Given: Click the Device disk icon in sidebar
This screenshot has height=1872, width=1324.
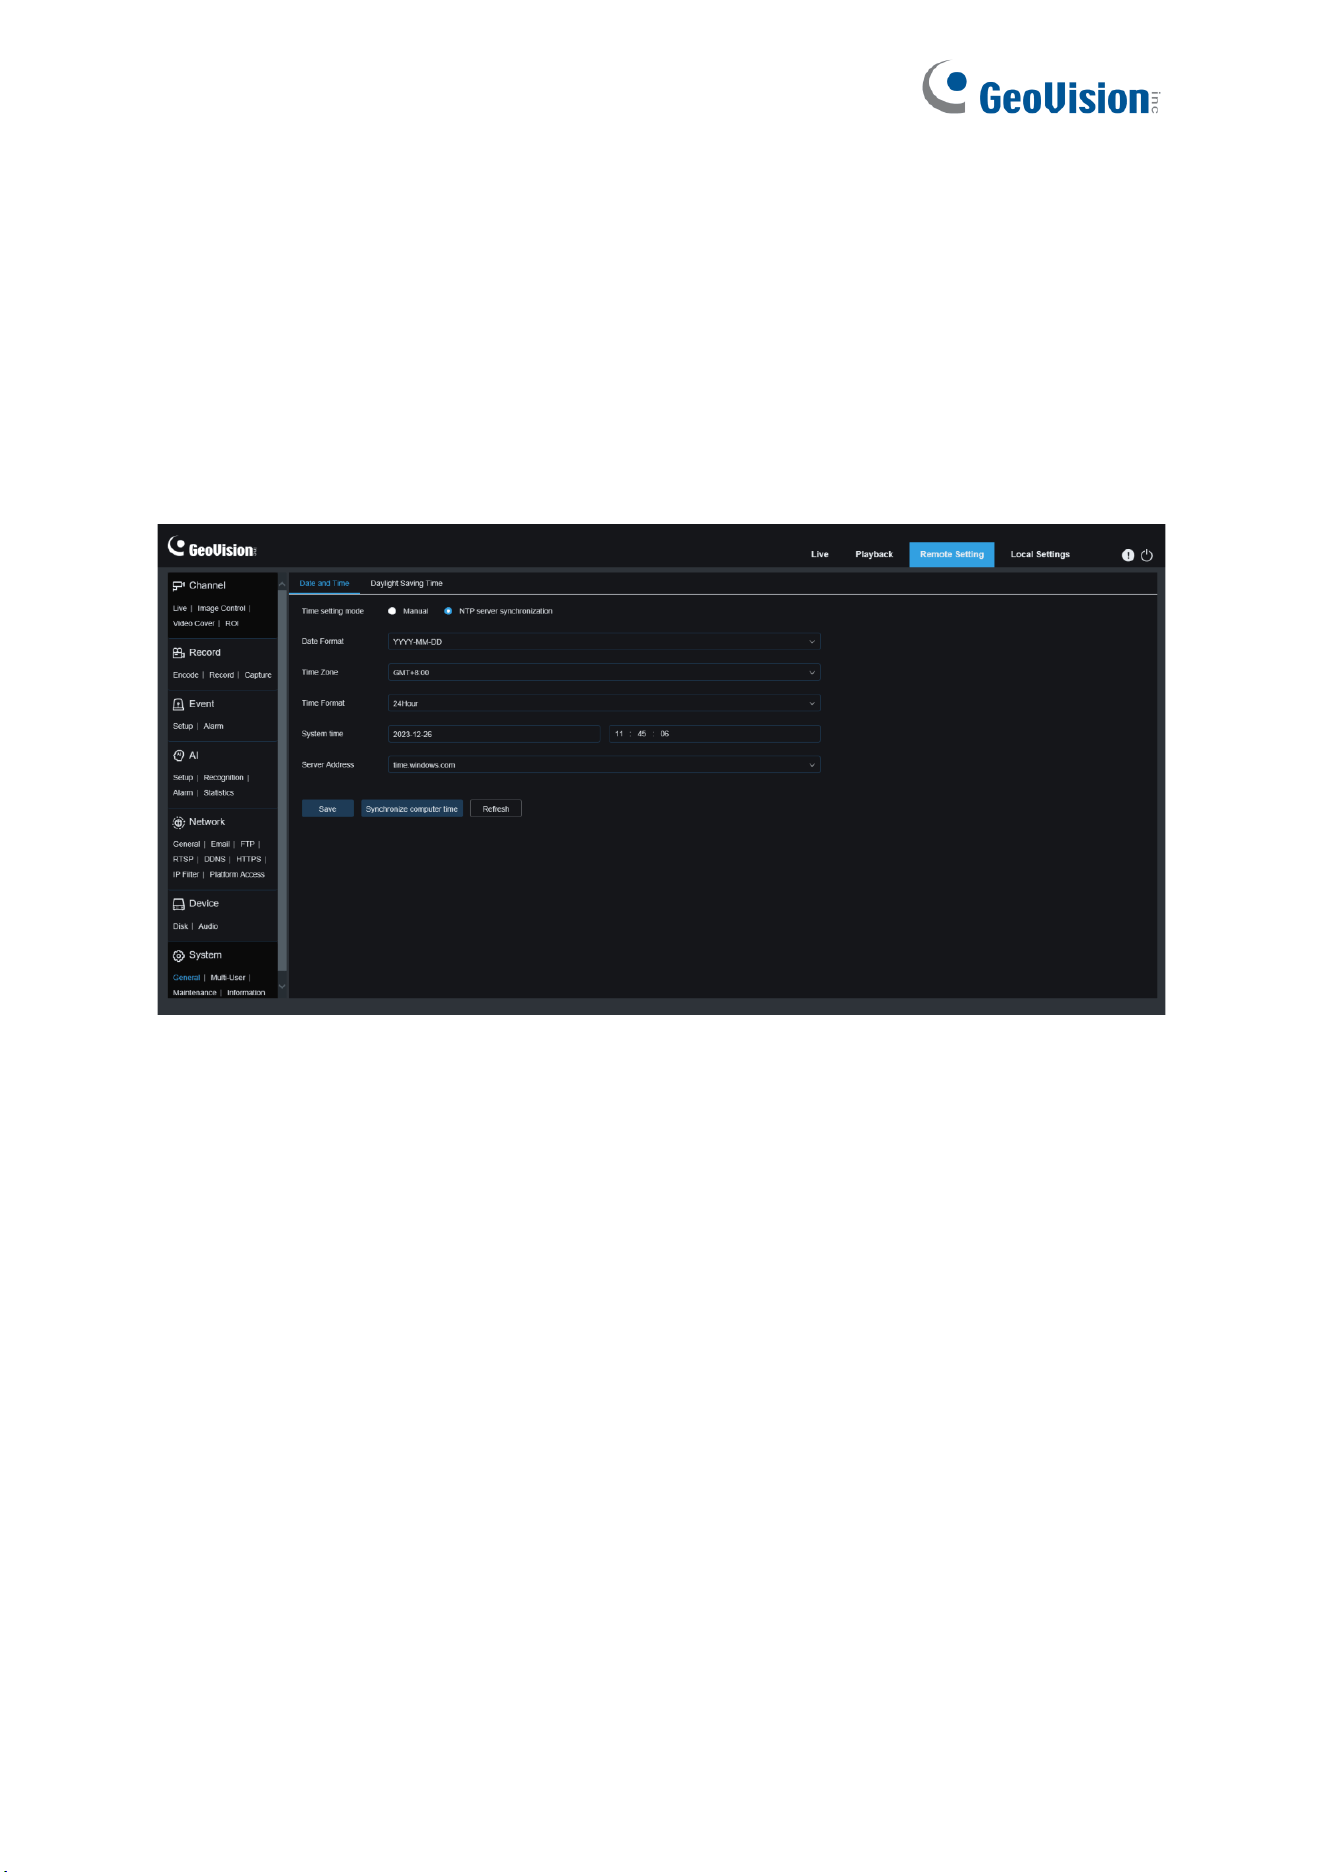Looking at the screenshot, I should (178, 904).
